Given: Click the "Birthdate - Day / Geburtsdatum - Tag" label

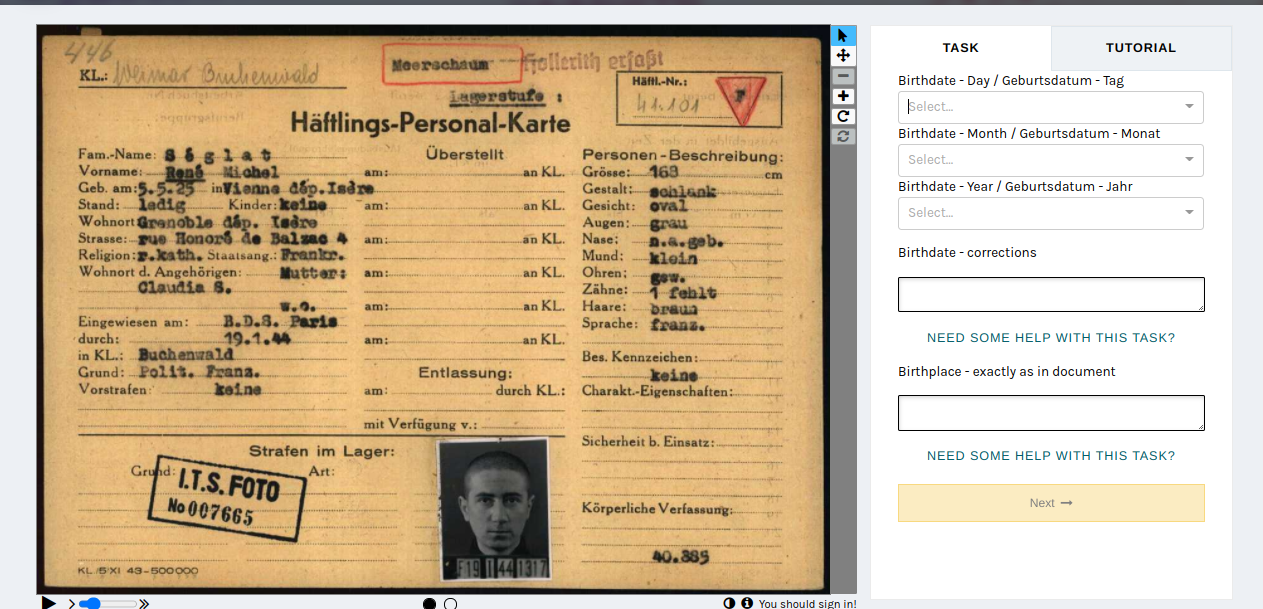Looking at the screenshot, I should coord(1011,80).
